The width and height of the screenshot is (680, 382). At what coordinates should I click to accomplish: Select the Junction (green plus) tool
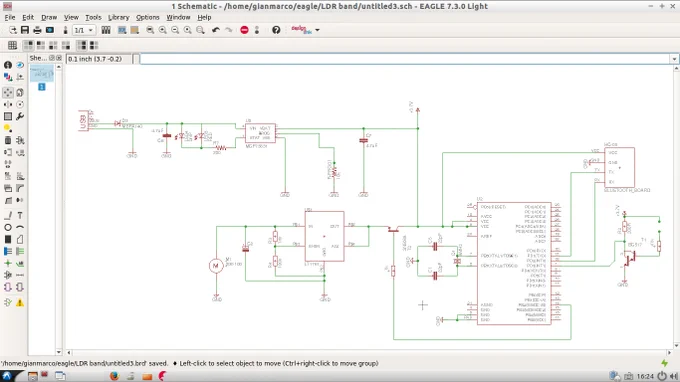[8, 263]
